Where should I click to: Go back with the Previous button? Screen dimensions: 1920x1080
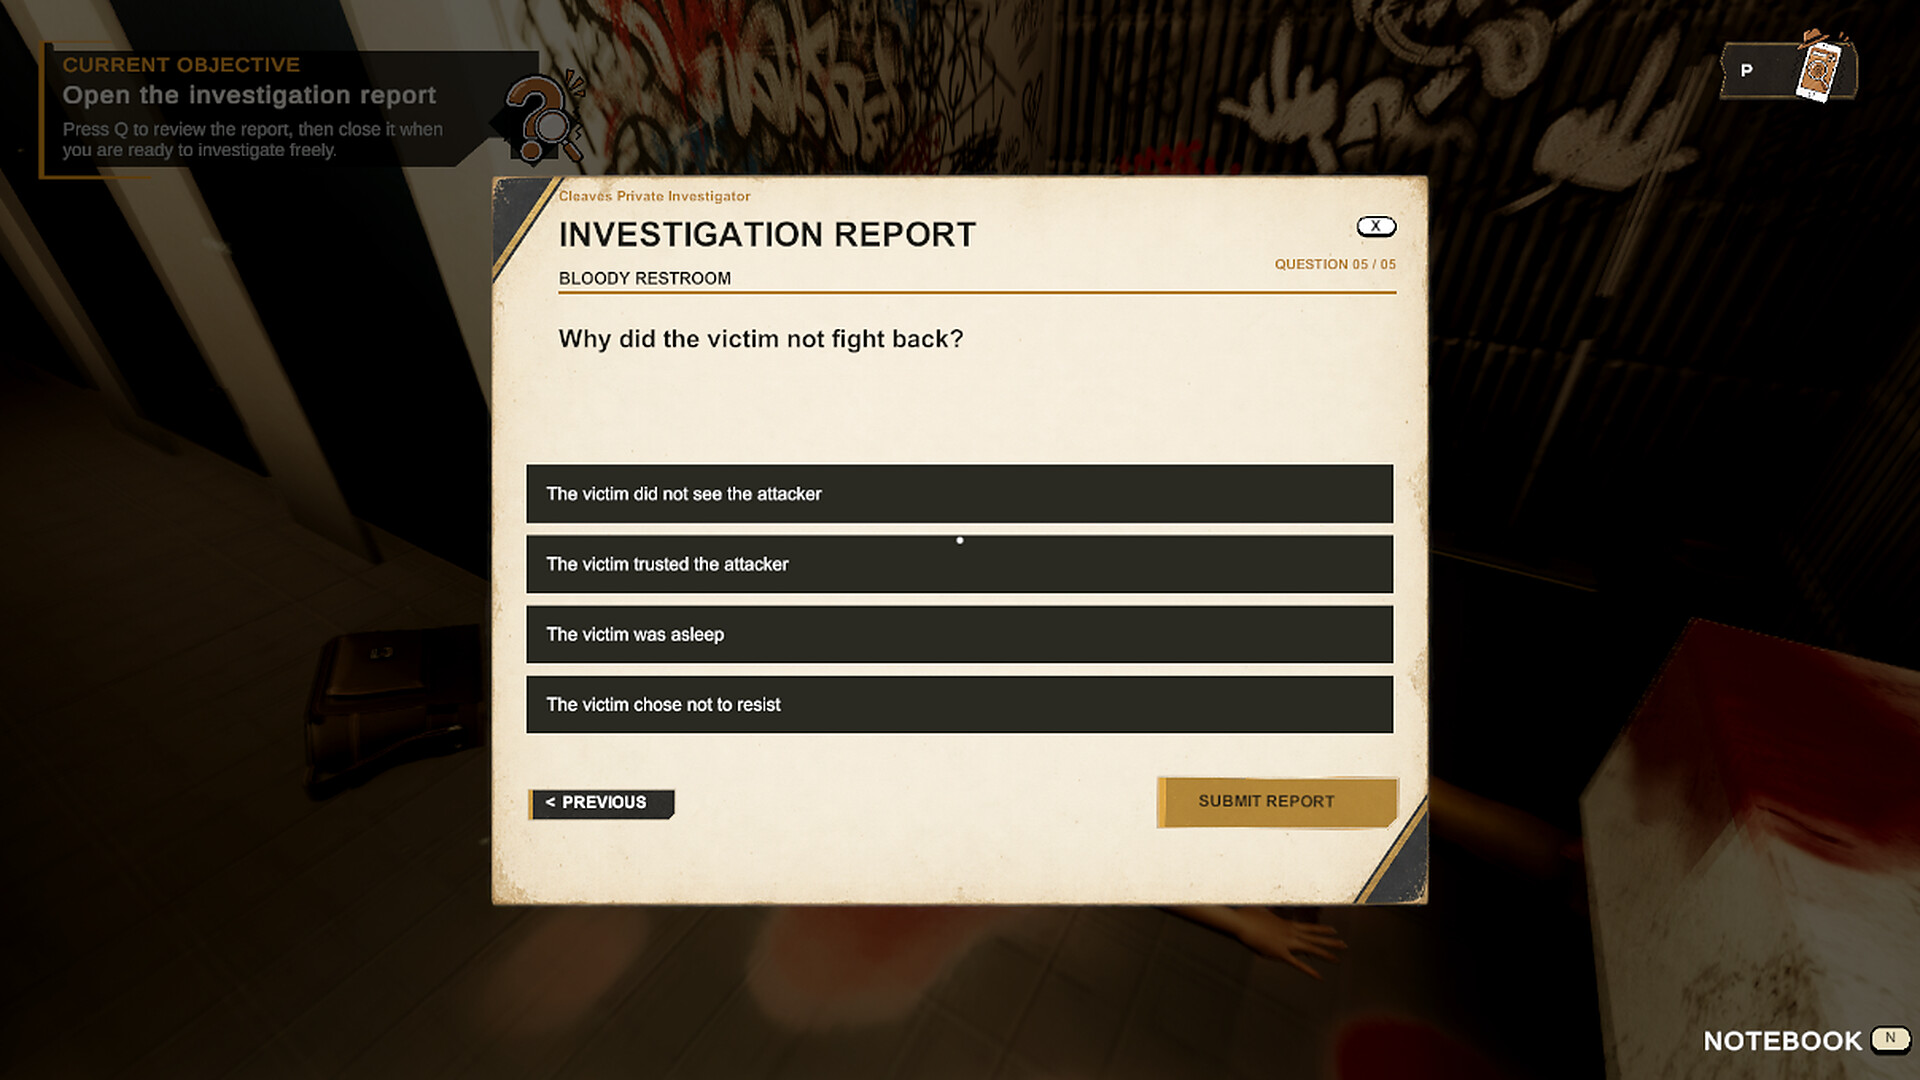point(602,803)
